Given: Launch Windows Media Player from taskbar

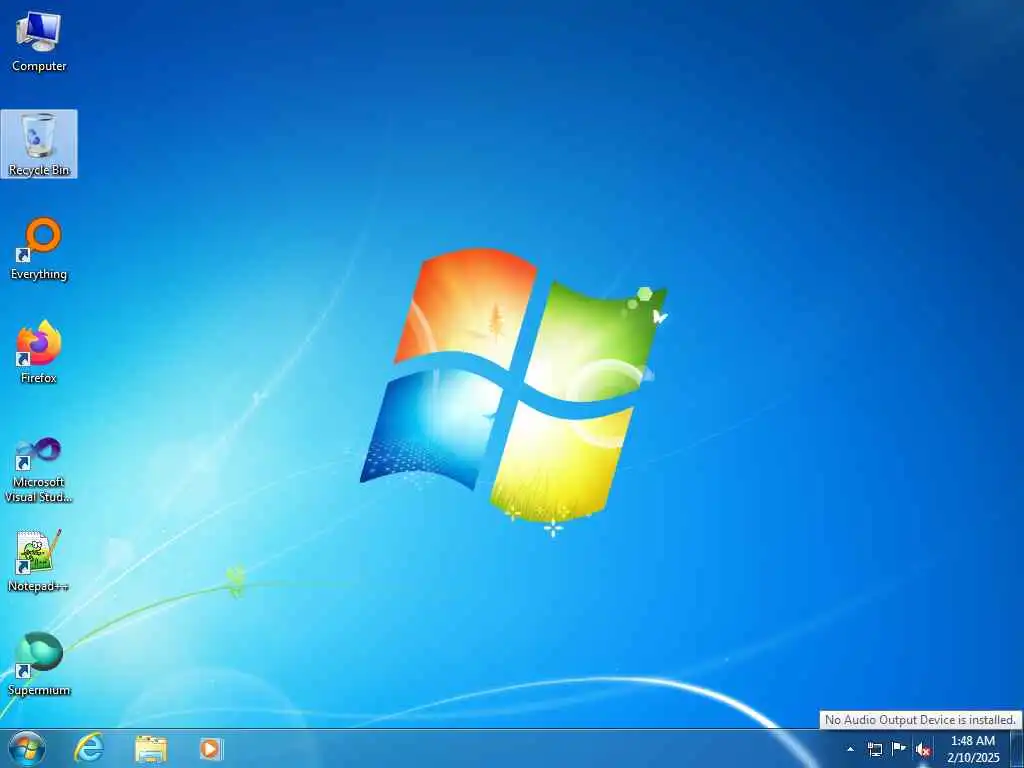Looking at the screenshot, I should tap(211, 748).
